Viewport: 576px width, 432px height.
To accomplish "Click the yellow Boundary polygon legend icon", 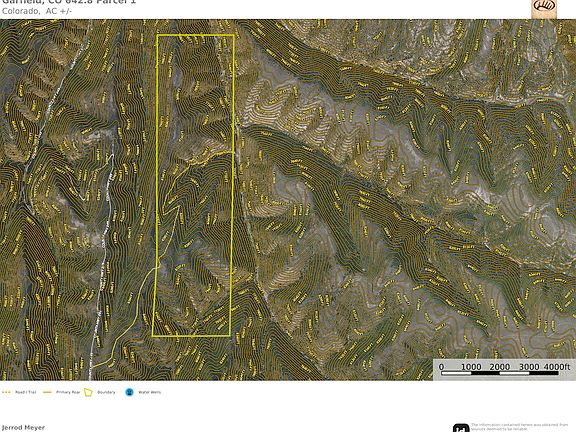I will [88, 392].
